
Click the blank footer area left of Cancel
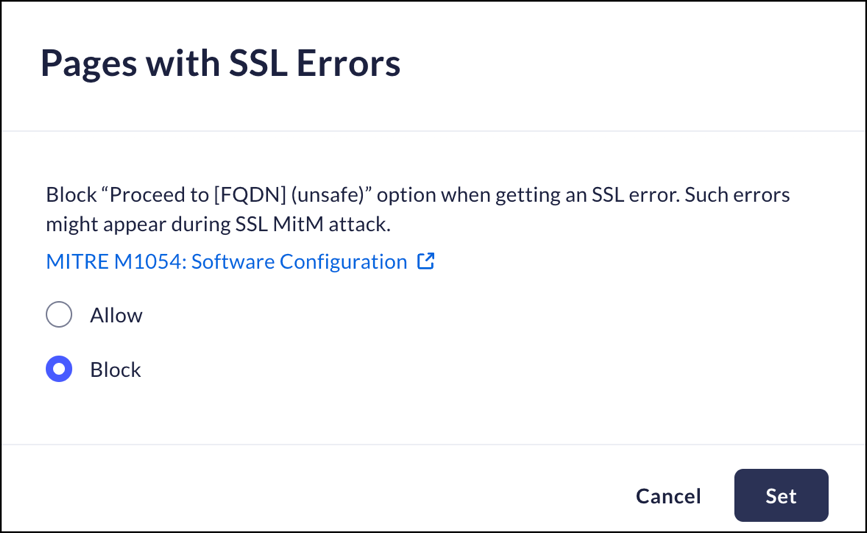(300, 490)
